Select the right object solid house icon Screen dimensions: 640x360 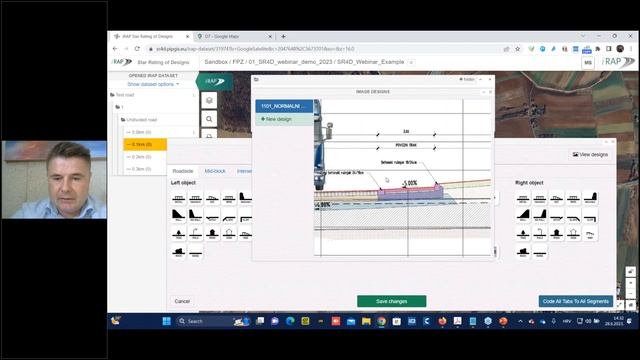[x=557, y=233]
